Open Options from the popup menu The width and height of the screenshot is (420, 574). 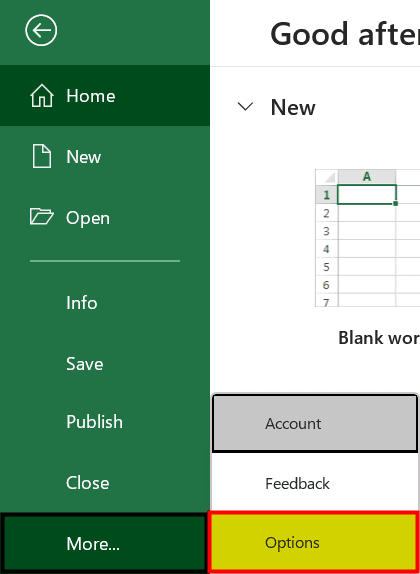pos(313,543)
